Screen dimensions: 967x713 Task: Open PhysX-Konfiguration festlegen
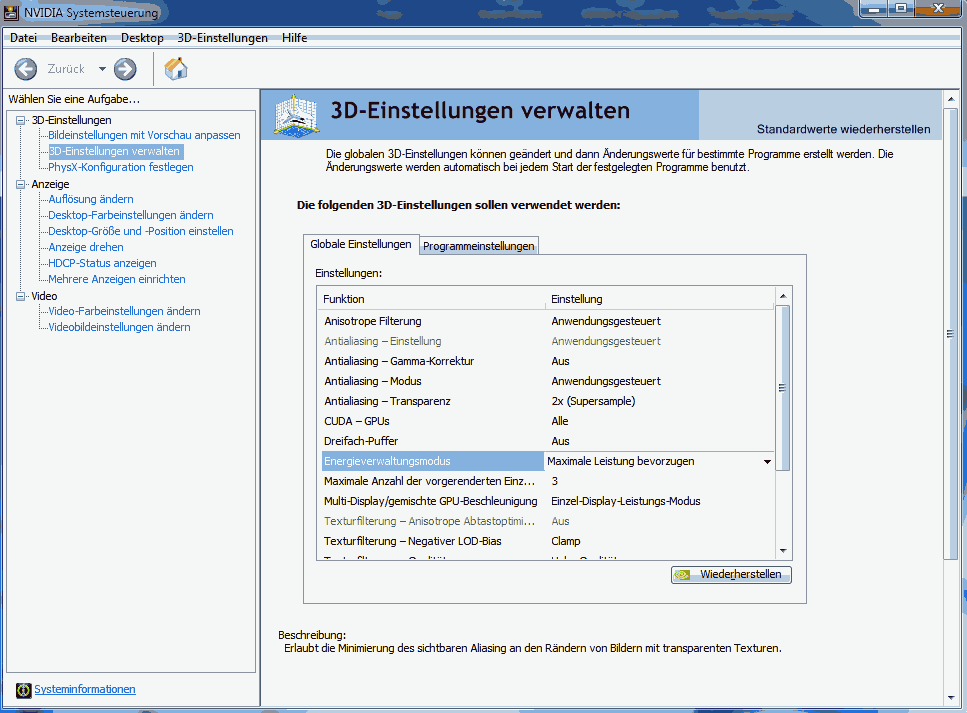(121, 167)
